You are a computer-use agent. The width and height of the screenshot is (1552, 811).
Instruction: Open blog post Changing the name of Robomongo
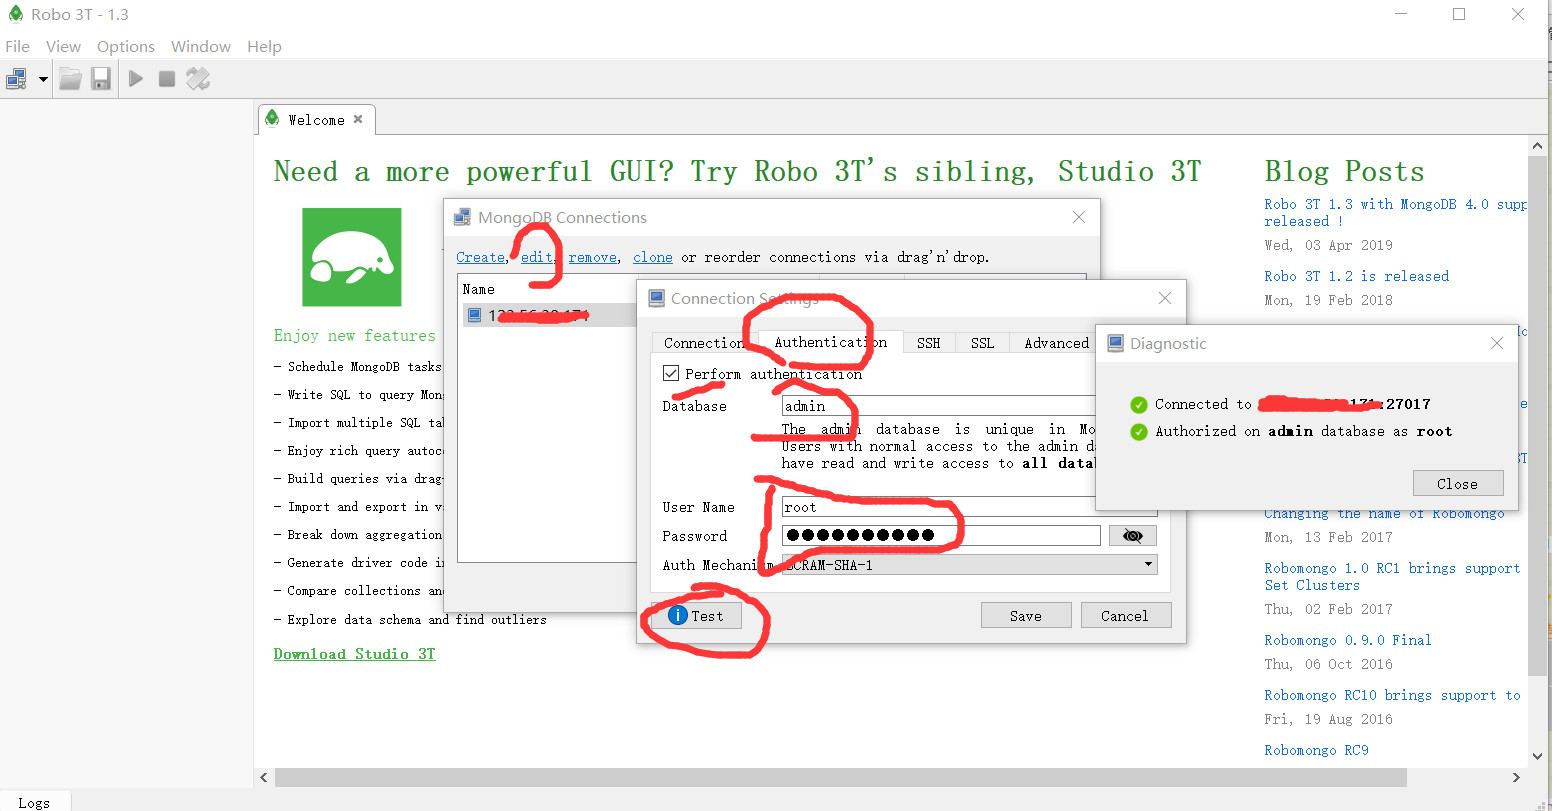click(x=1384, y=514)
